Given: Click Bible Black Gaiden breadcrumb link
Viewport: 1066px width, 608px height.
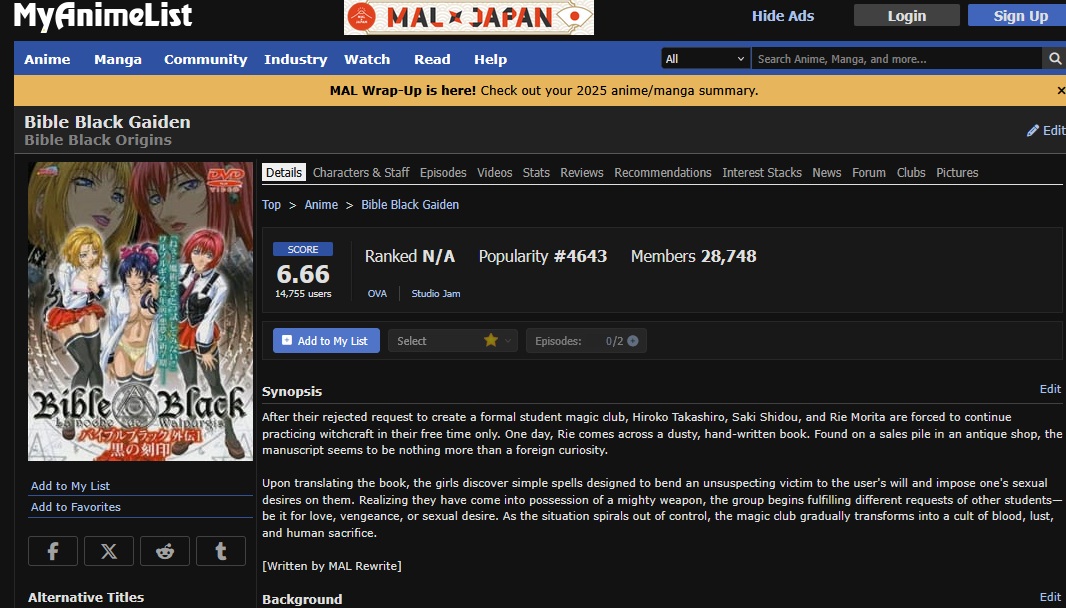Looking at the screenshot, I should (410, 205).
